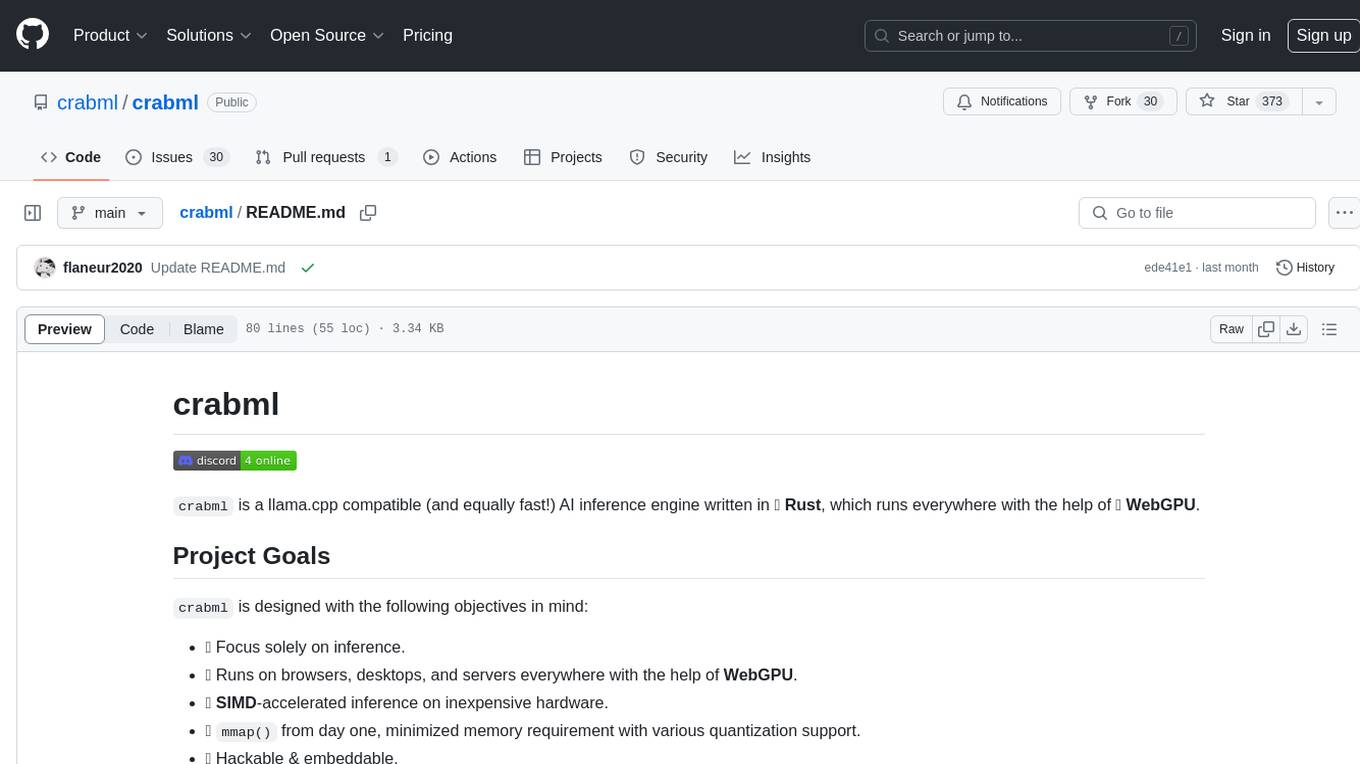Click the '80 lines (55 loc) · 3.34 KB' text
1360x764 pixels.
(345, 329)
